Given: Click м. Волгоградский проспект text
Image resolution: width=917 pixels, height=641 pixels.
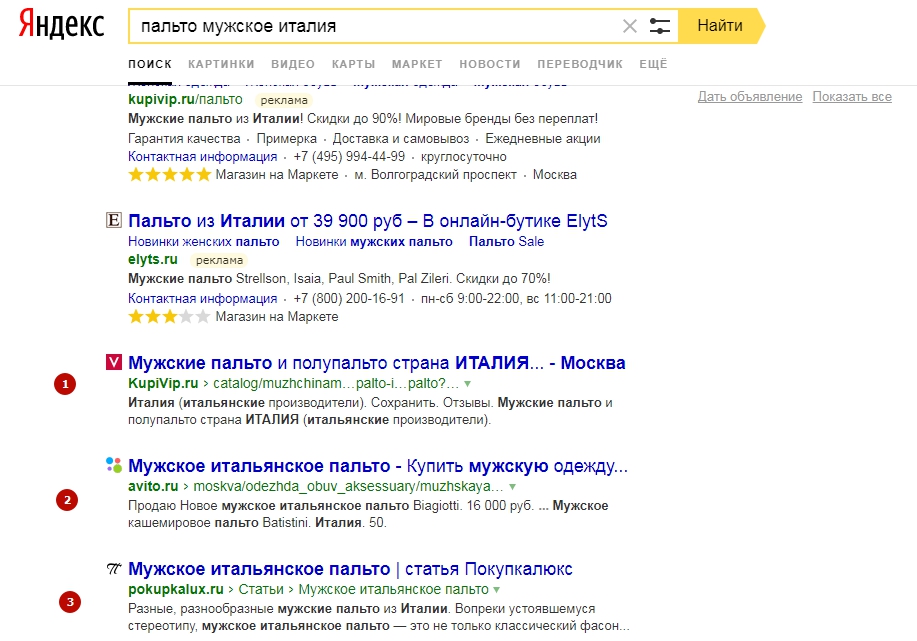Looking at the screenshot, I should 436,175.
